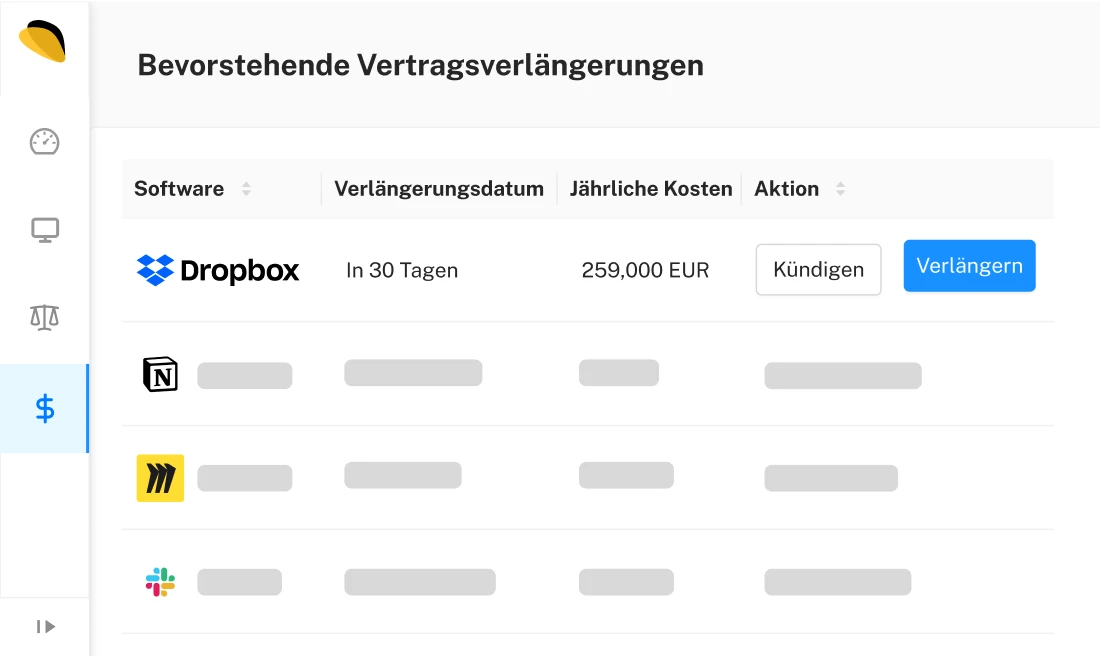Click the Jährliche Kosten column header
This screenshot has height=656, width=1100.
pyautogui.click(x=651, y=189)
